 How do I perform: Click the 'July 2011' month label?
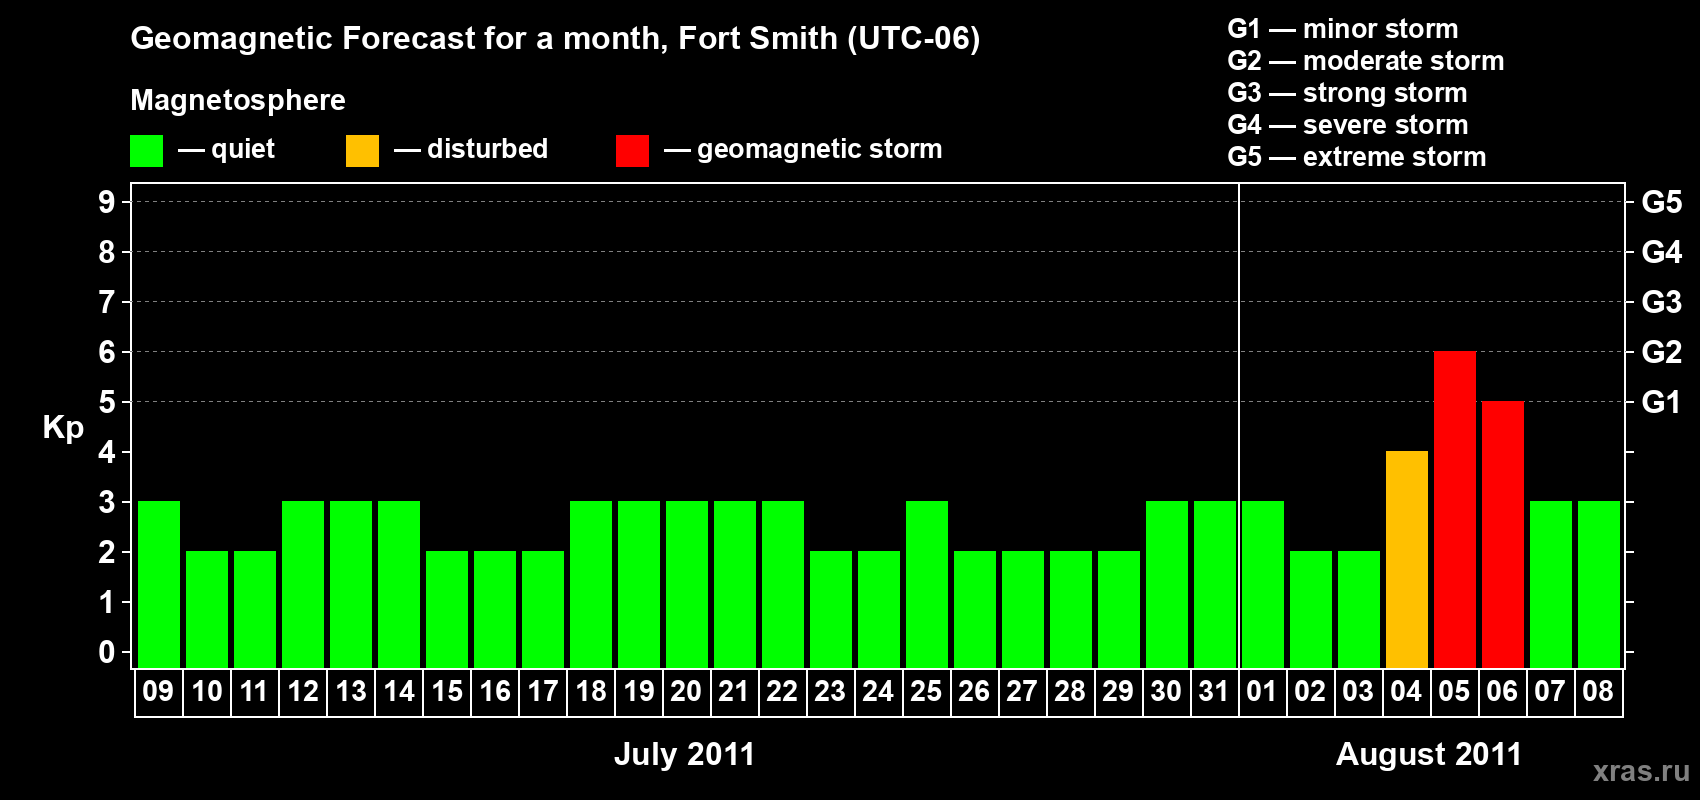(684, 754)
